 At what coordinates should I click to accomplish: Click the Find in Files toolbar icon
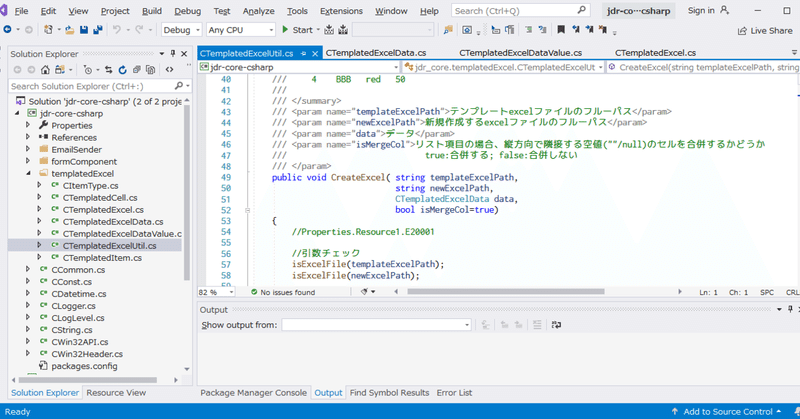click(x=448, y=30)
